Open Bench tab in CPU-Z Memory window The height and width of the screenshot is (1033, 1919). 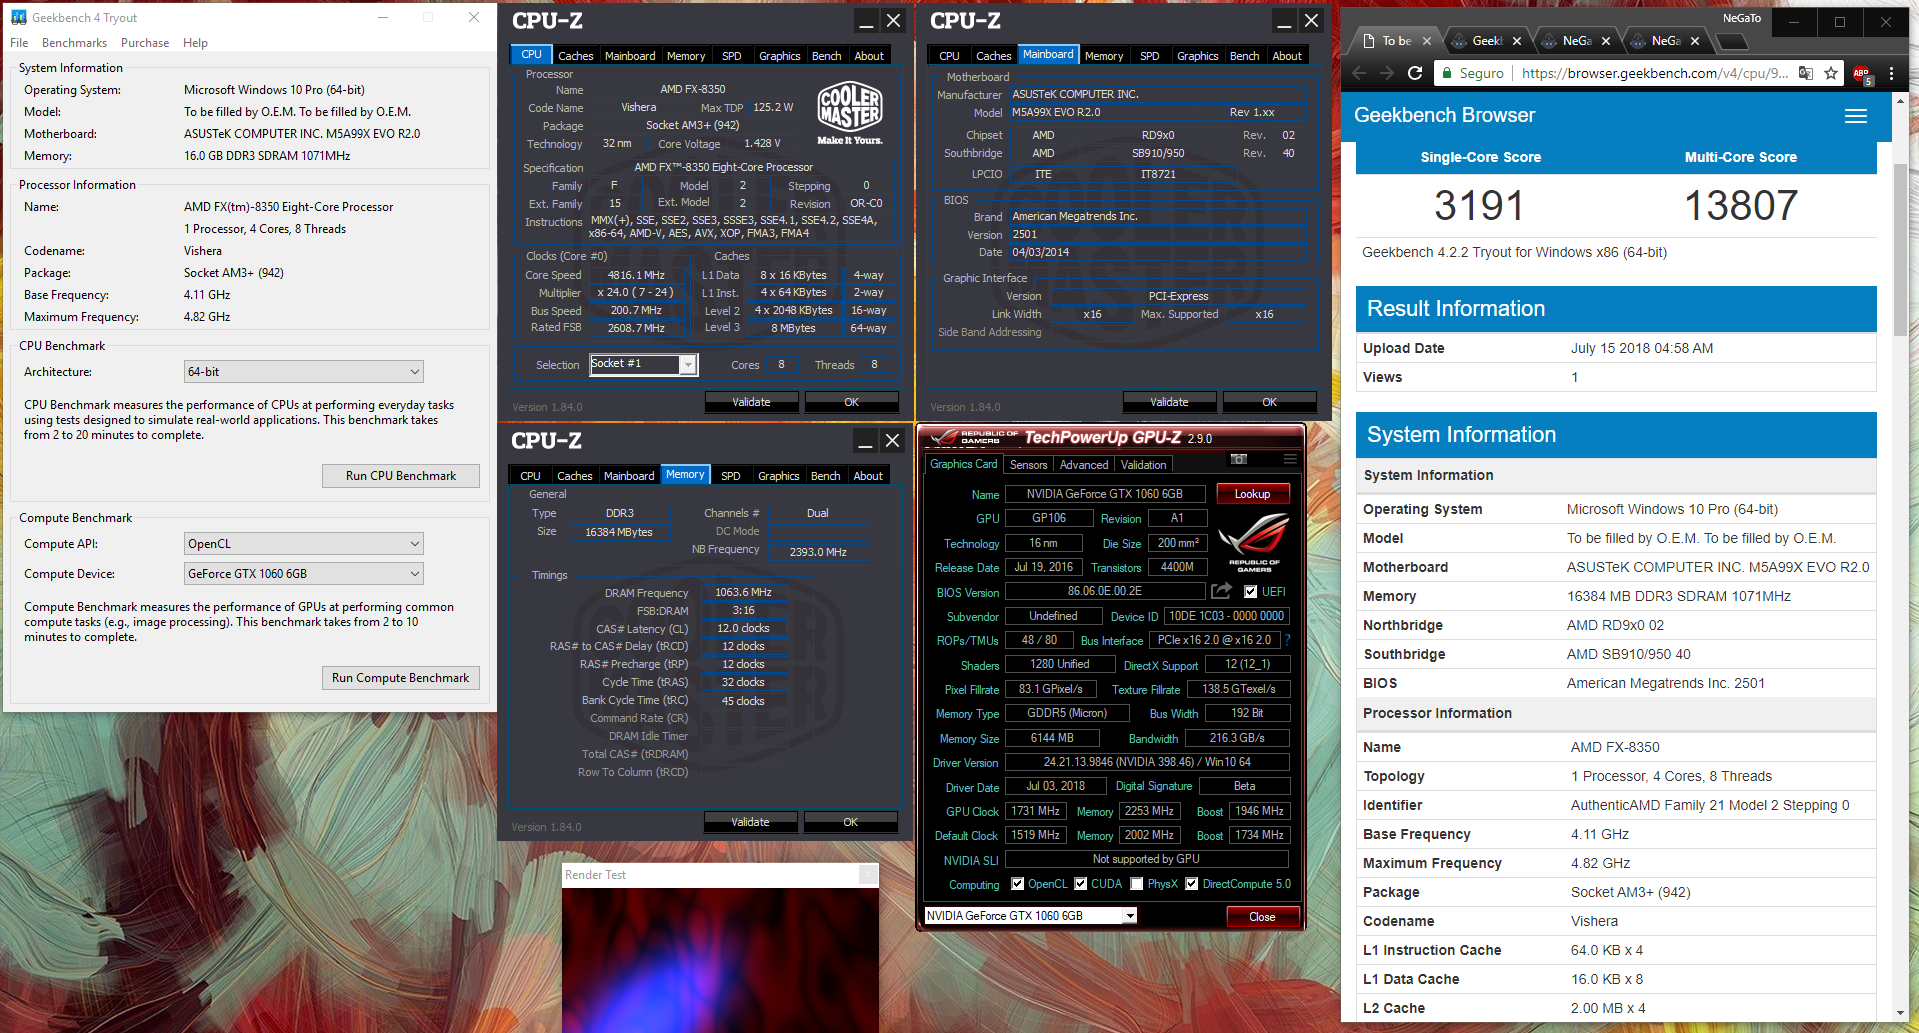tap(825, 476)
